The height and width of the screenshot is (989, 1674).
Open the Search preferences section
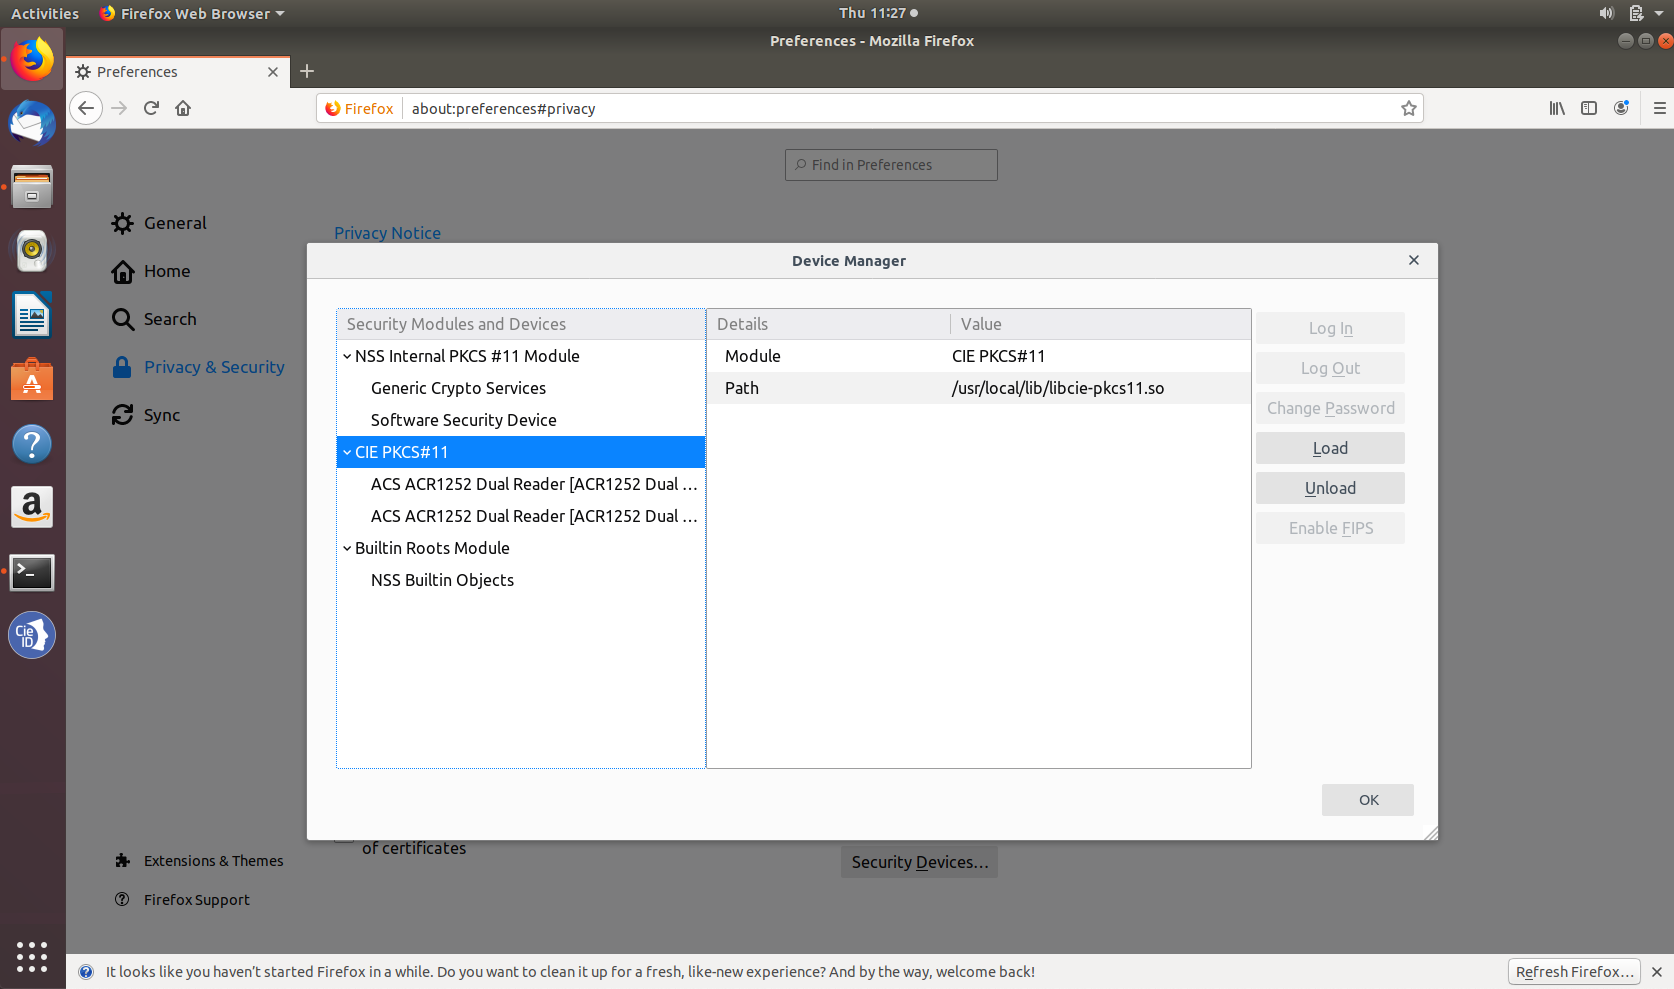coord(154,319)
